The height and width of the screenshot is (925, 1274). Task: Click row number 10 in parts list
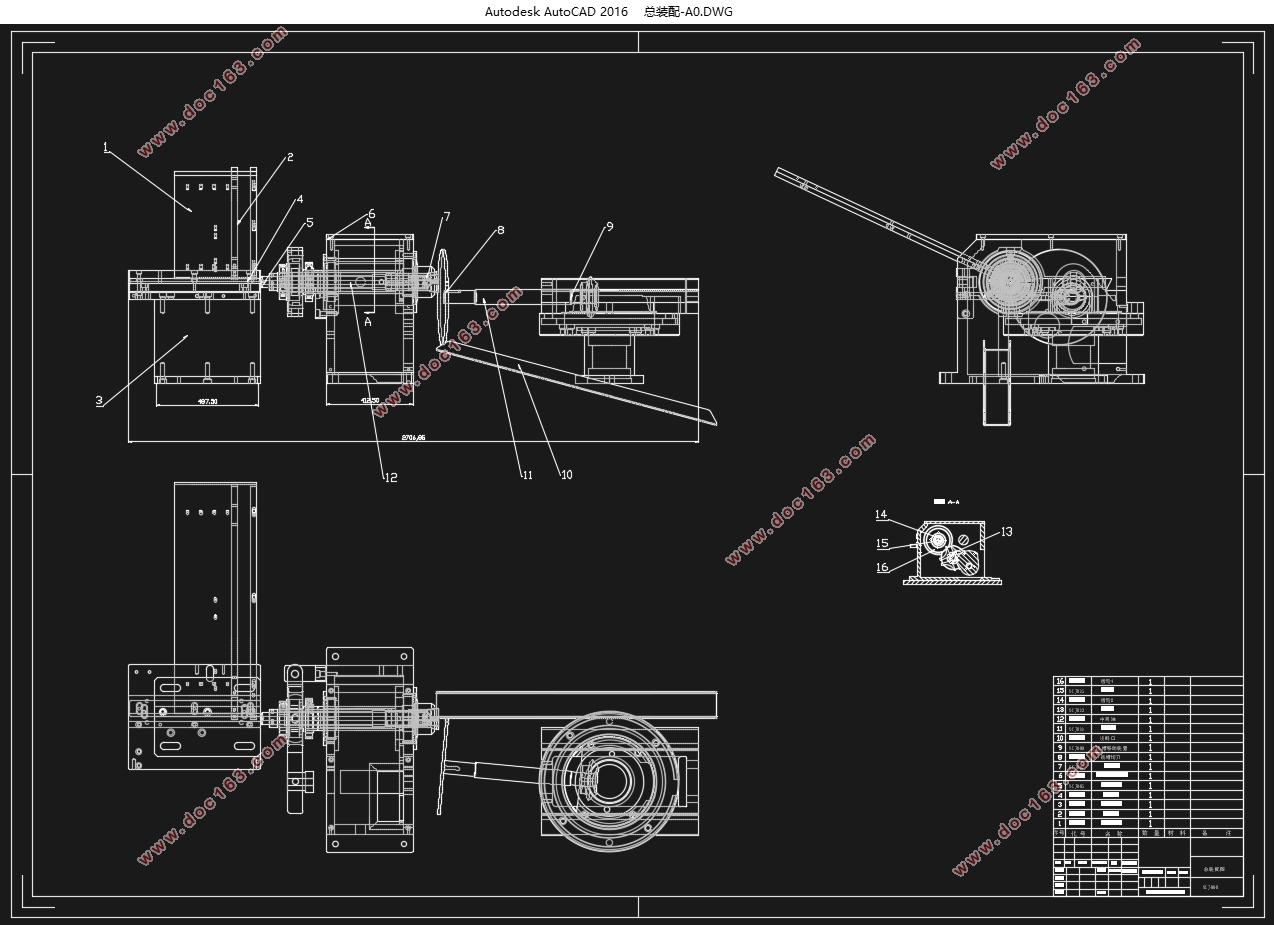(x=1060, y=738)
